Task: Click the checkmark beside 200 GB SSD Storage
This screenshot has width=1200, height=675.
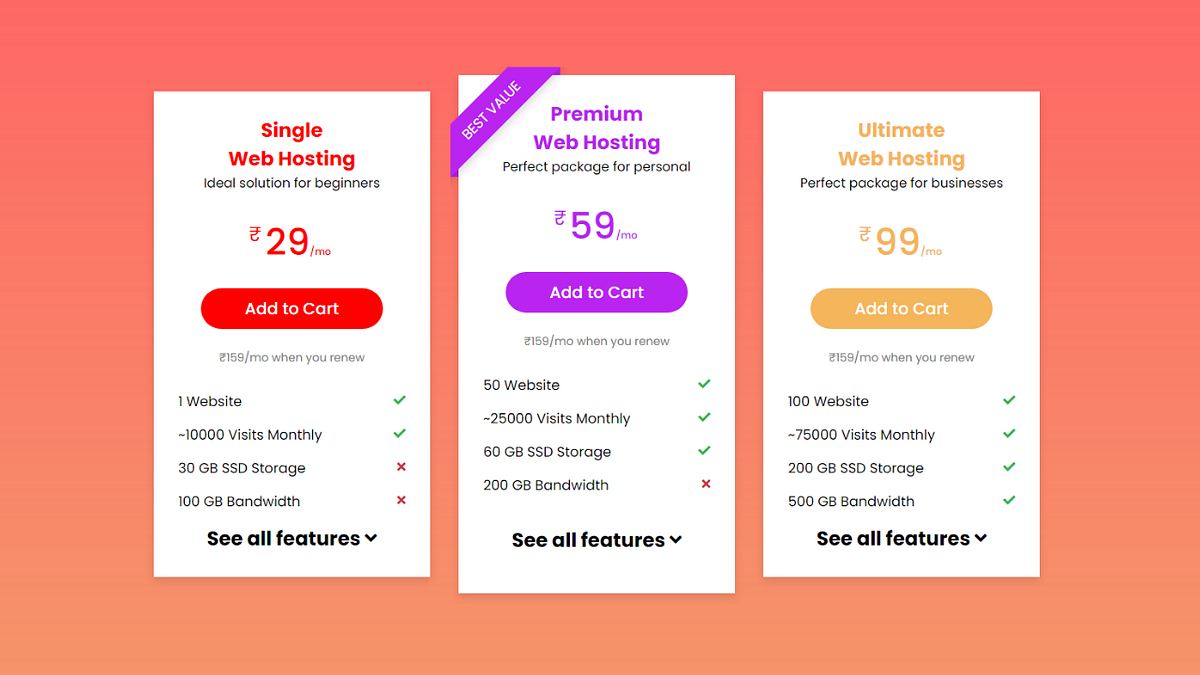Action: (x=1009, y=467)
